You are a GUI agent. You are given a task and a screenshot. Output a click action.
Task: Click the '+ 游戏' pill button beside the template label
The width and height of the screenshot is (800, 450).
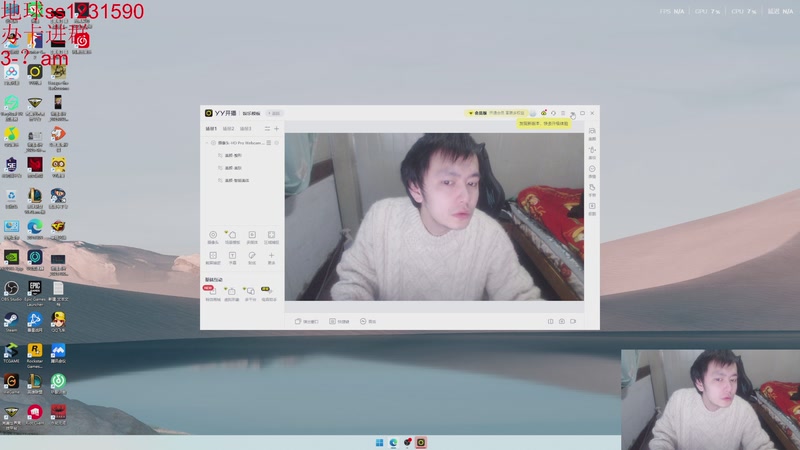[274, 113]
